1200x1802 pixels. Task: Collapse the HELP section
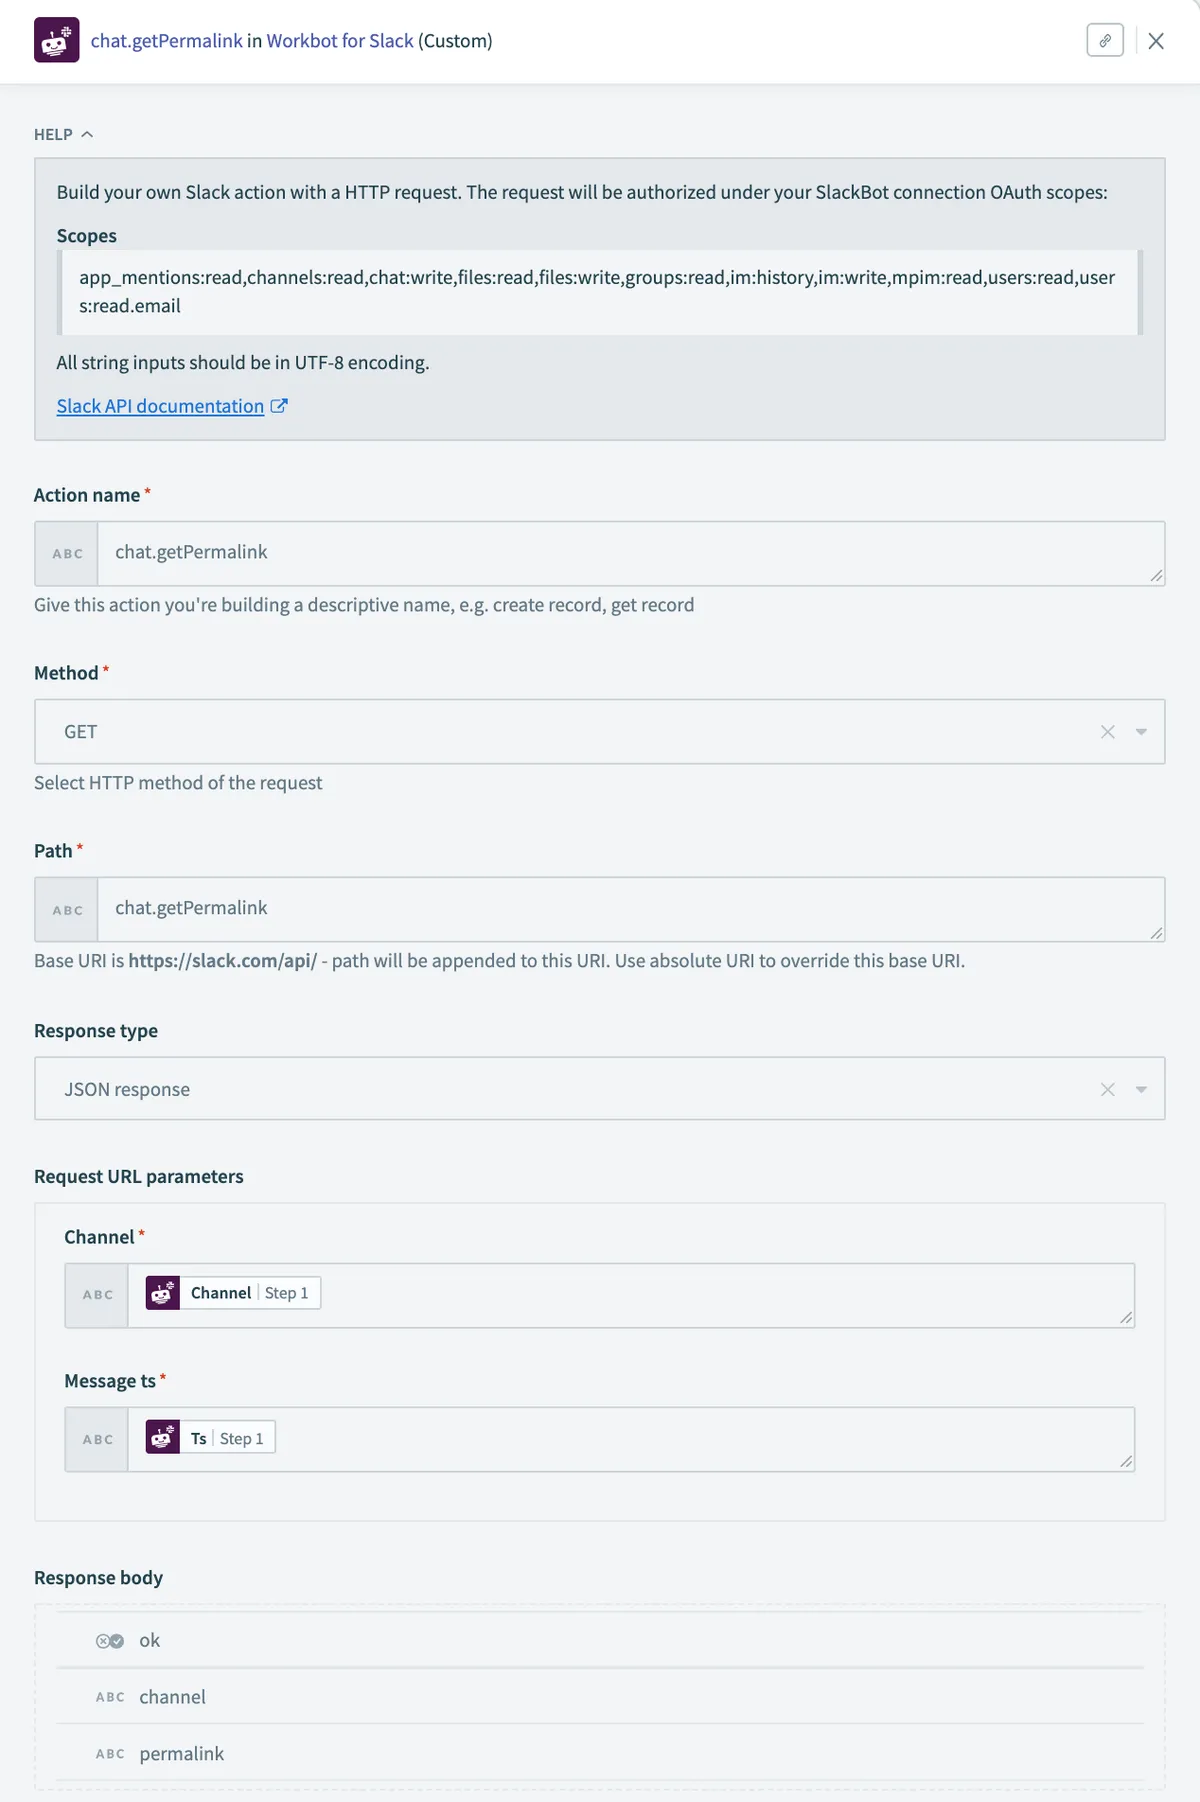point(63,135)
